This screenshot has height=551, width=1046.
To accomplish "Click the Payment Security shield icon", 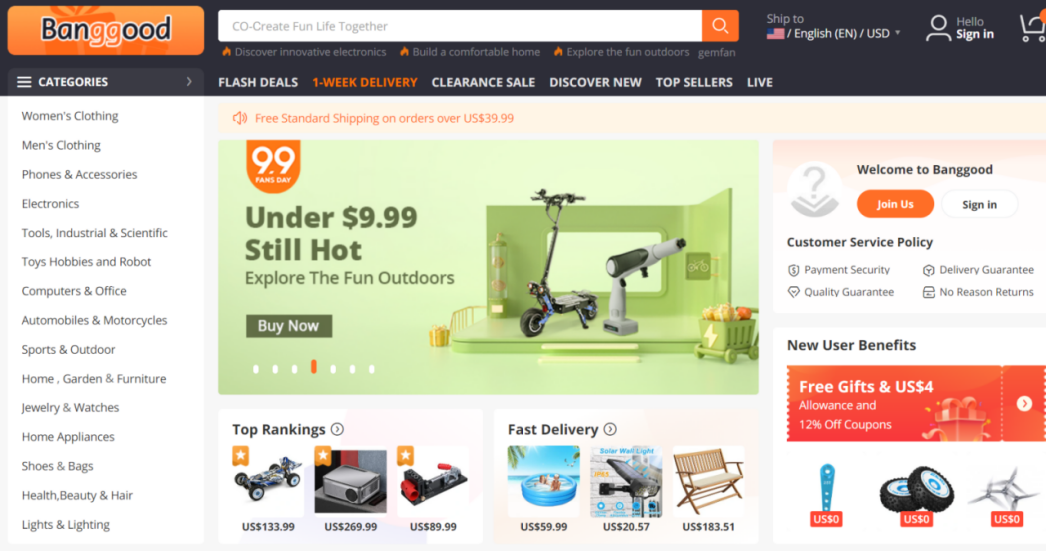I will [x=793, y=270].
